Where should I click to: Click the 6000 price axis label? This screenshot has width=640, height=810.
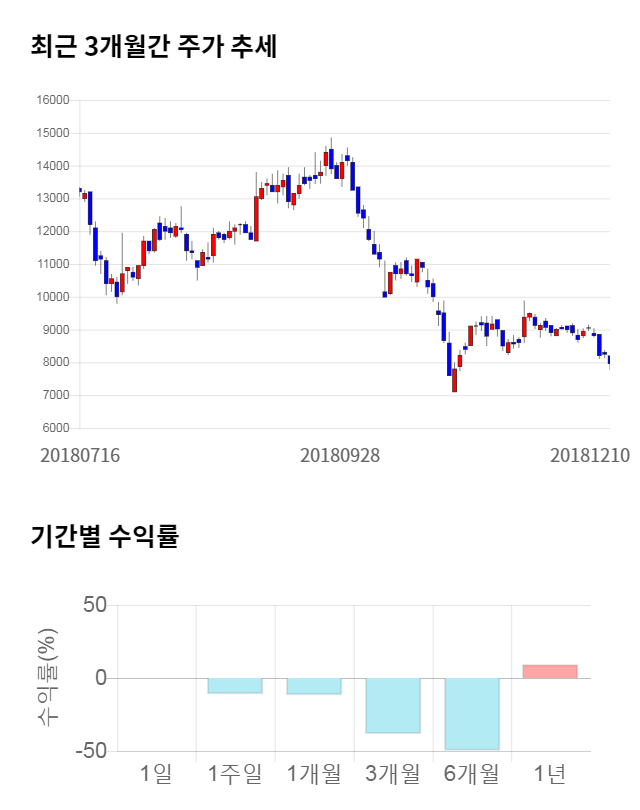[54, 428]
